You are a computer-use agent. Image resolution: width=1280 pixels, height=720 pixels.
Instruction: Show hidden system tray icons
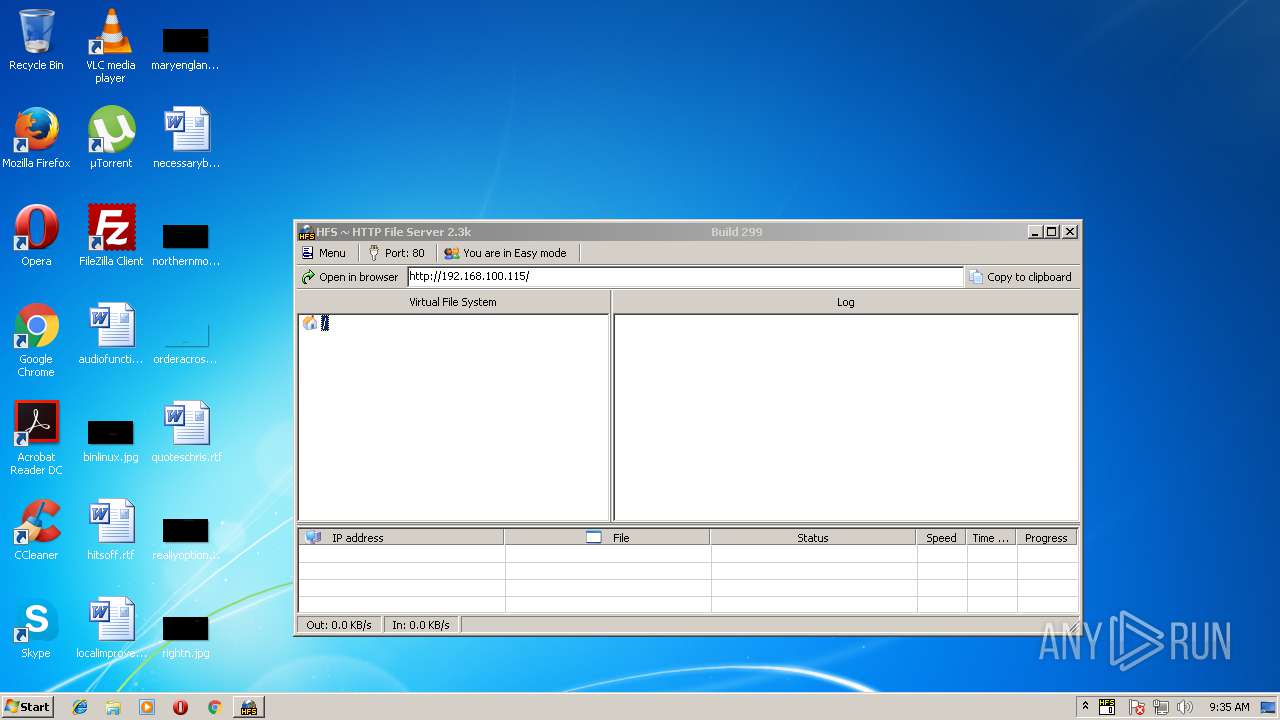pyautogui.click(x=1085, y=707)
